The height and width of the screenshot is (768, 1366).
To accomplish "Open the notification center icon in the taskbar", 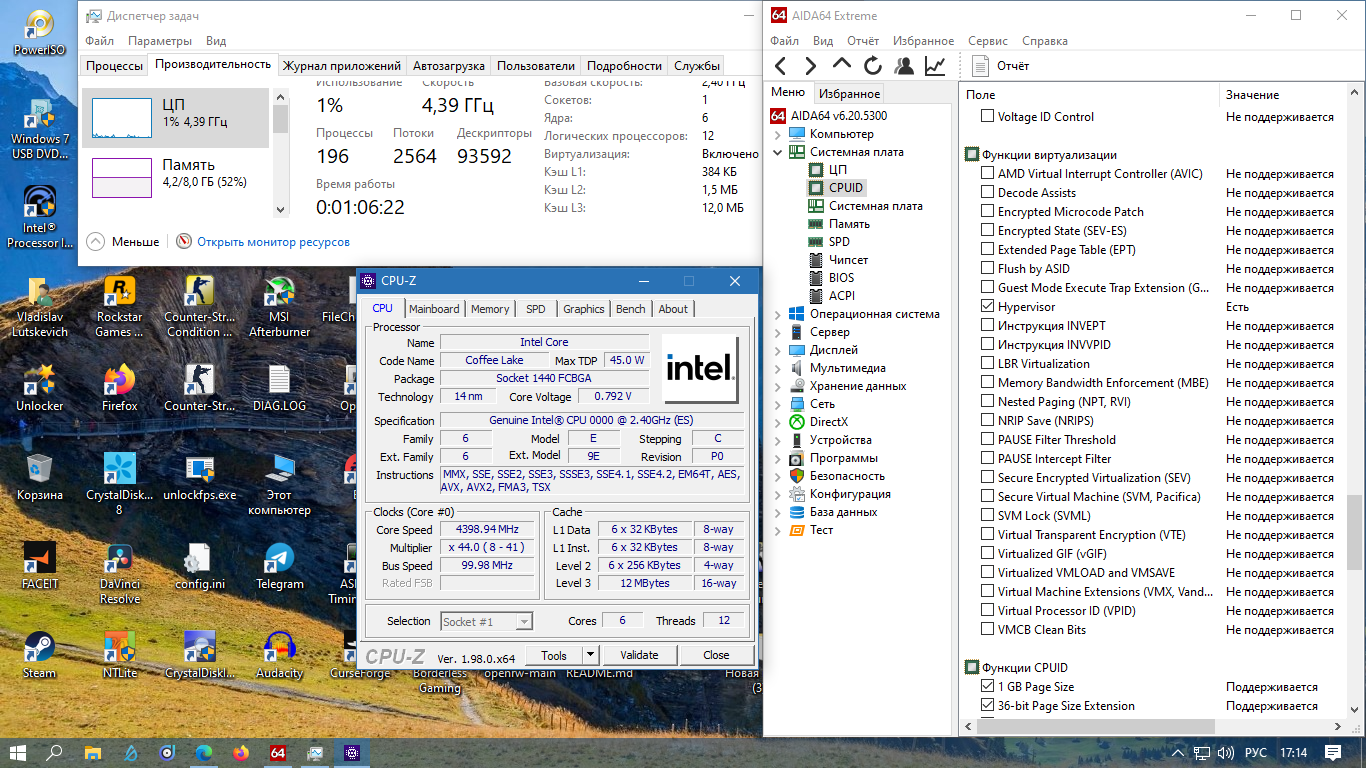I will [1333, 752].
